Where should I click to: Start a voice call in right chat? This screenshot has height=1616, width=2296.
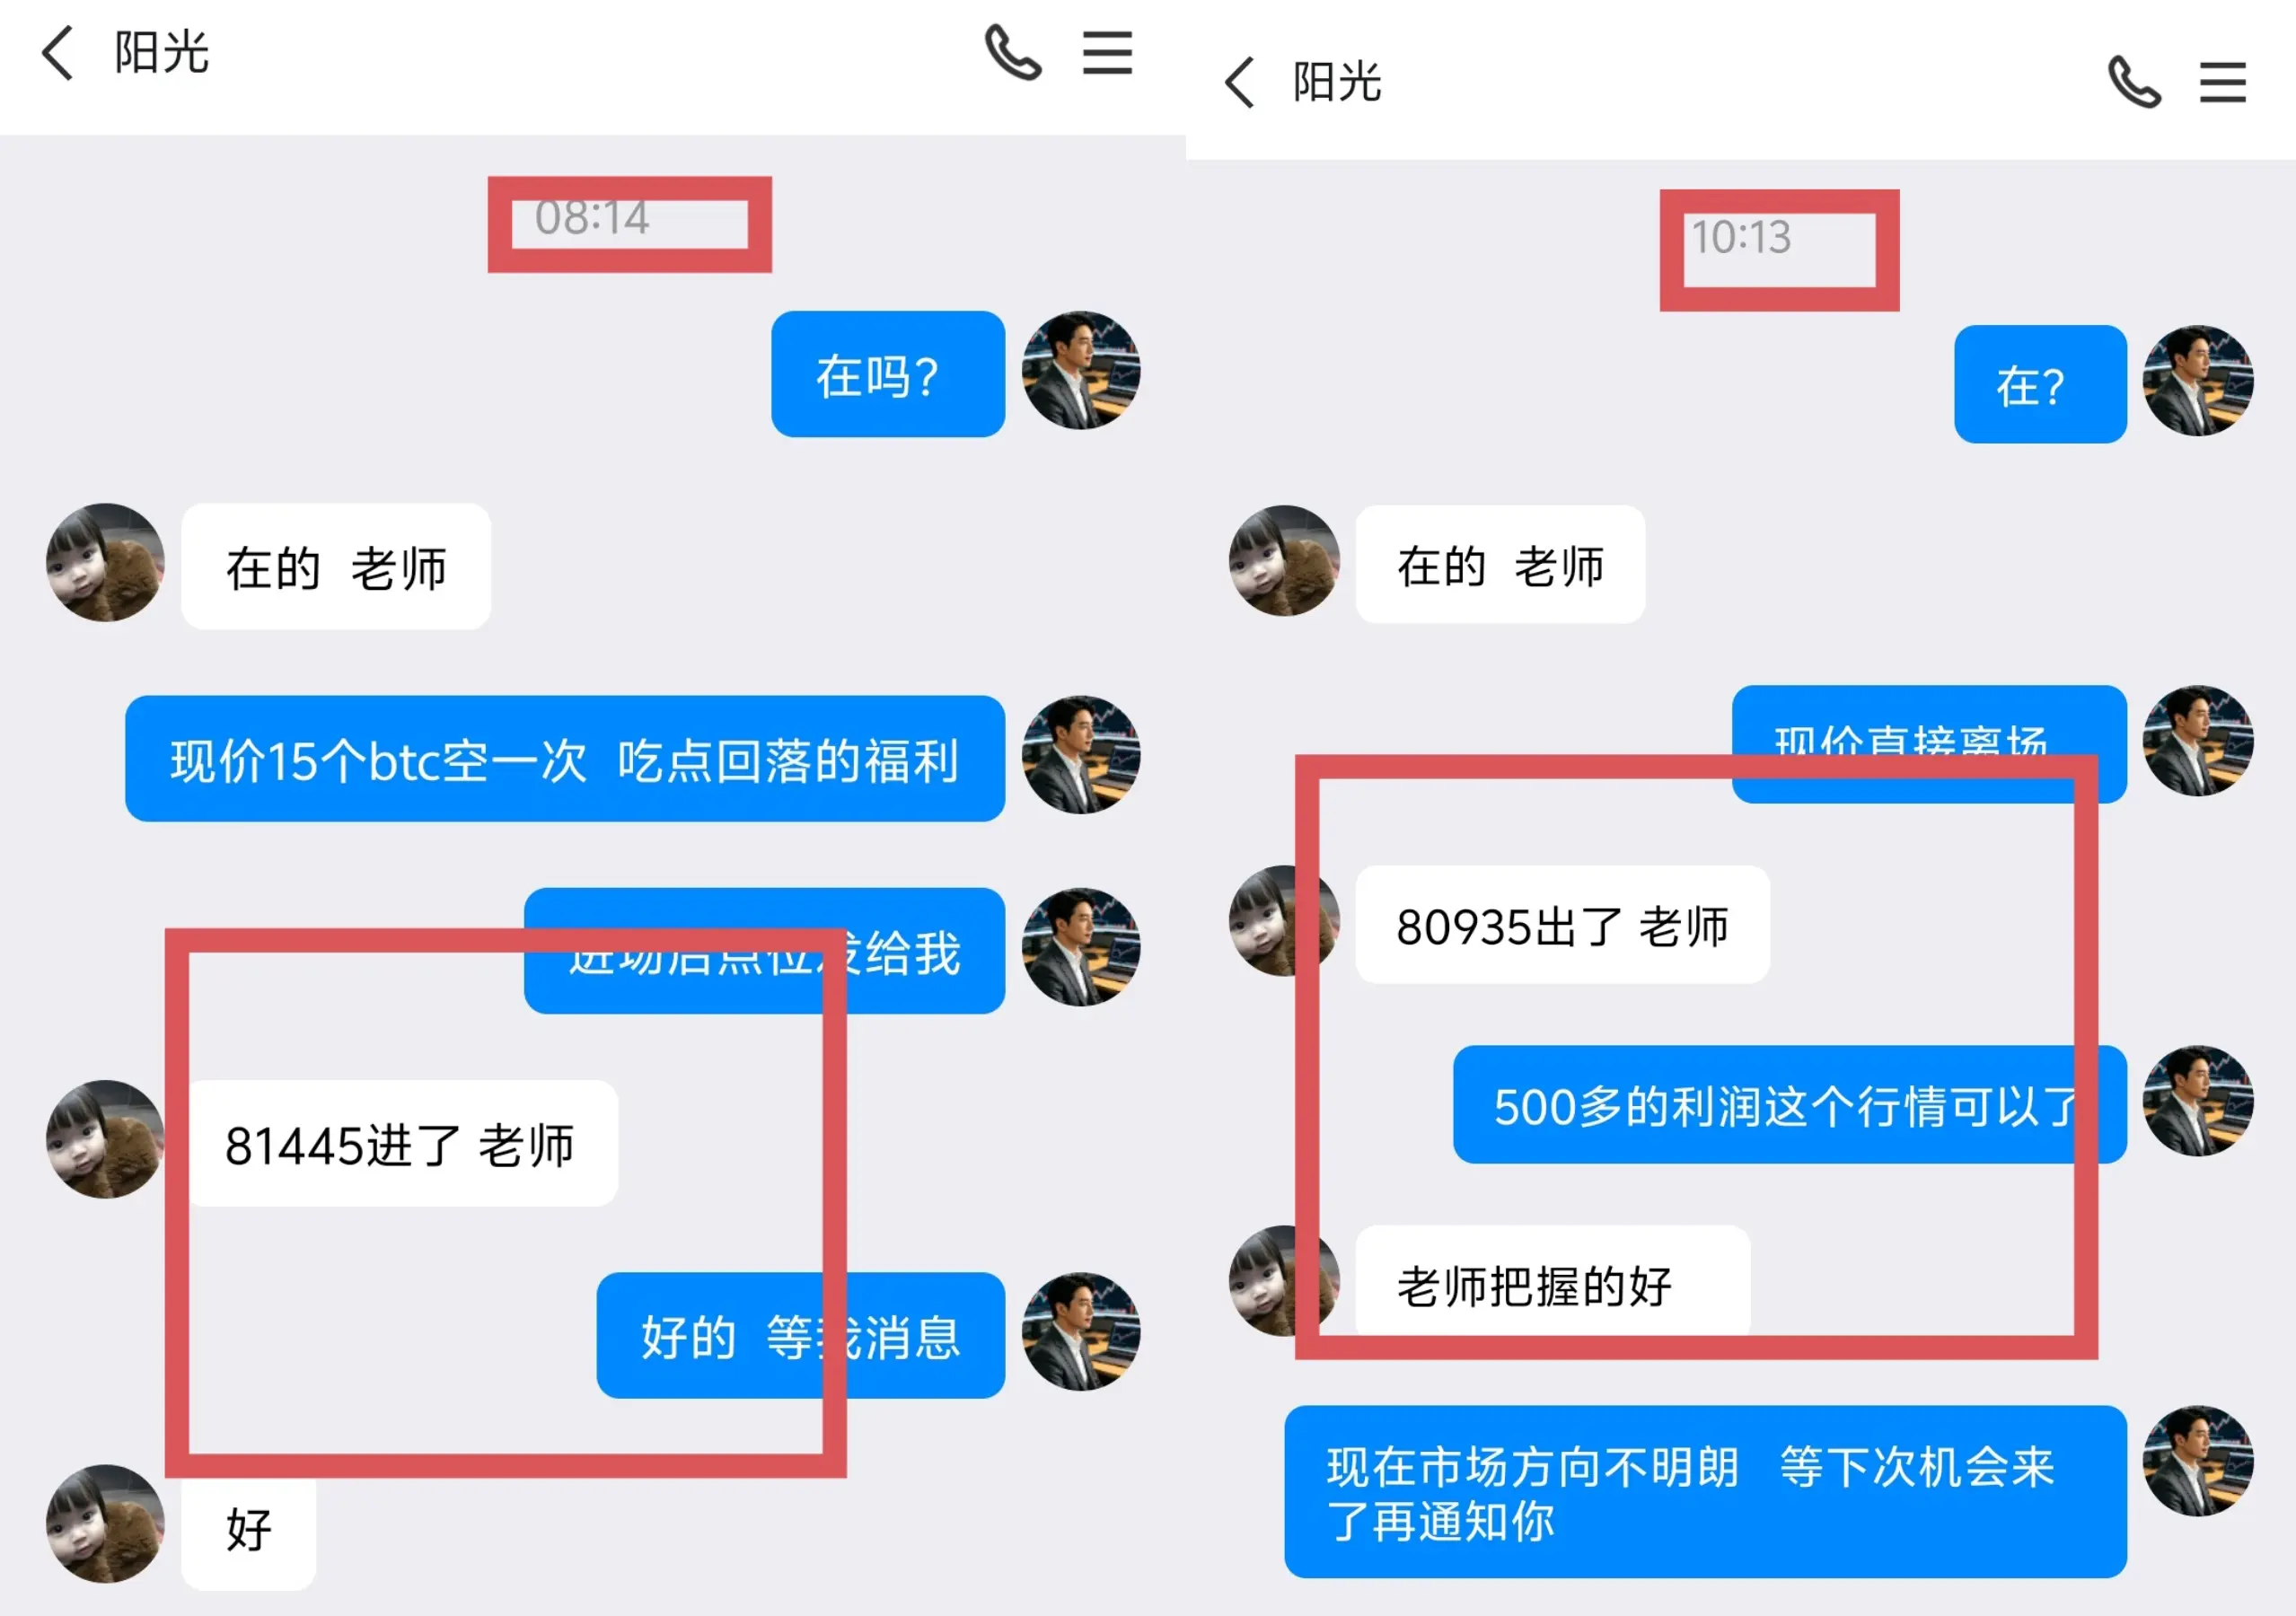tap(2134, 82)
